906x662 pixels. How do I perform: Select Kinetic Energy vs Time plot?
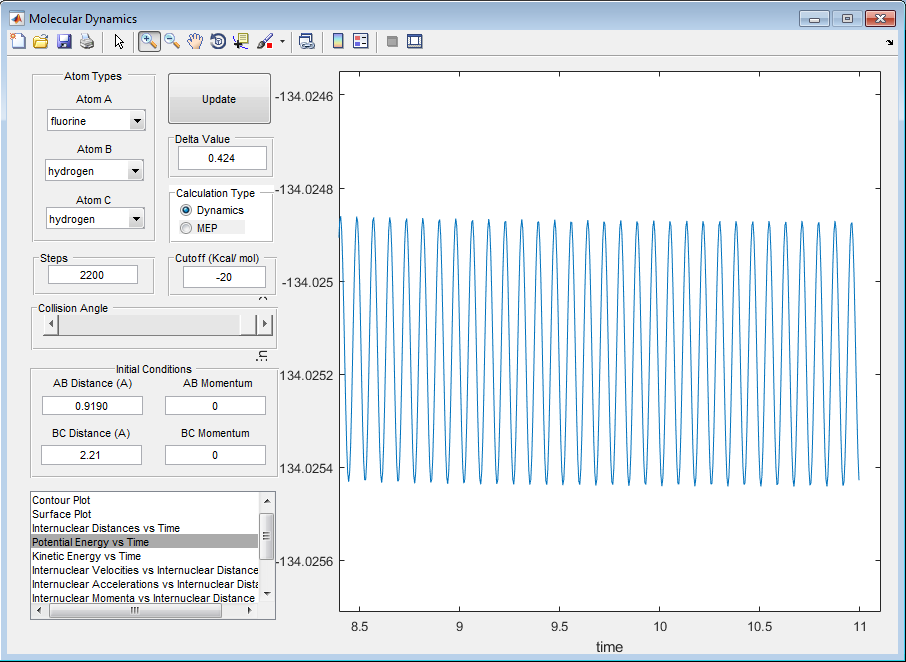pos(87,556)
